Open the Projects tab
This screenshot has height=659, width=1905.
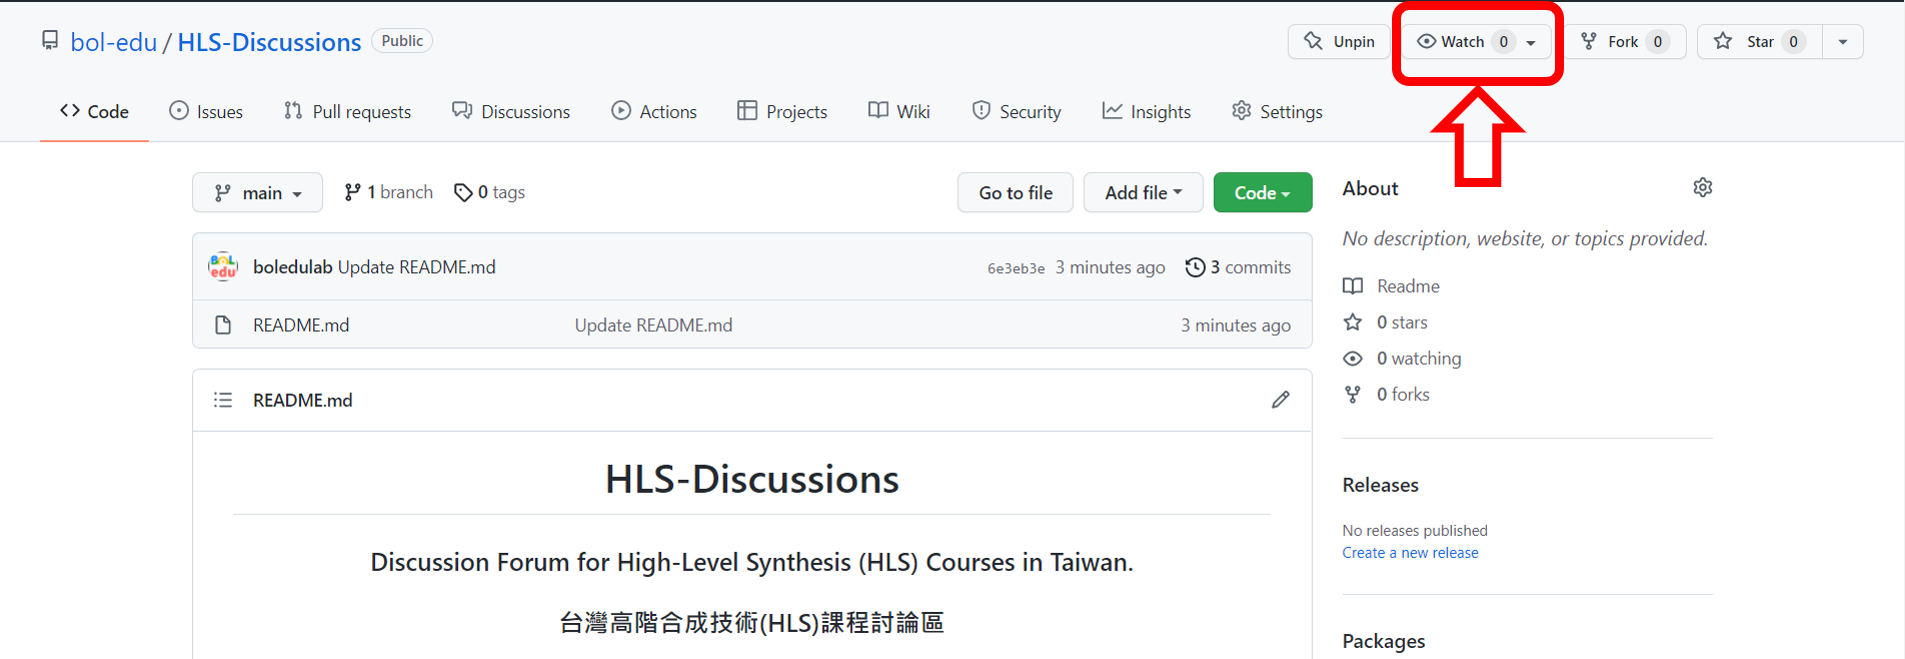coord(782,111)
